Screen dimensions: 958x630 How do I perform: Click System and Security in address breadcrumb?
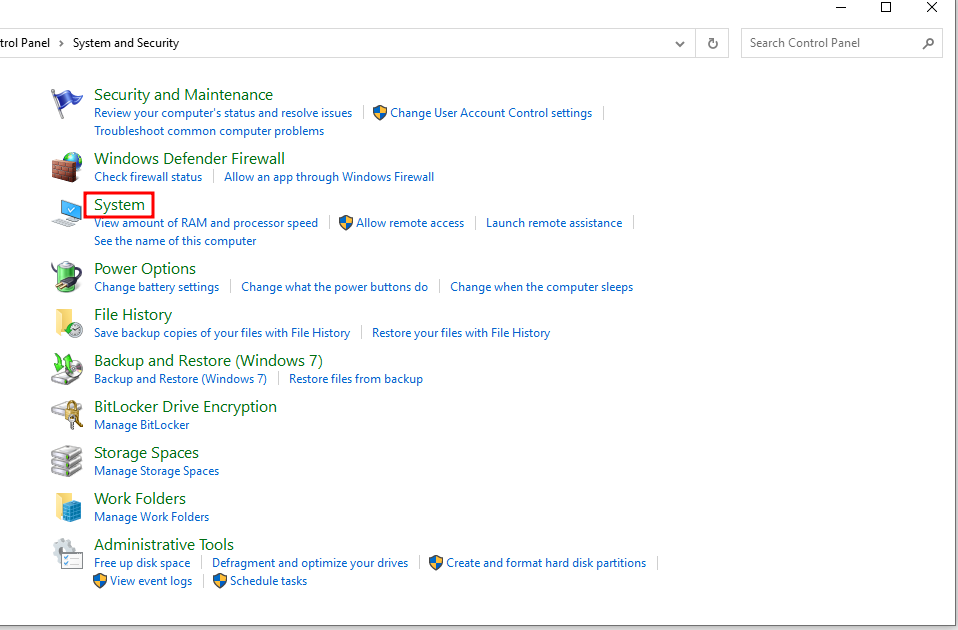126,43
